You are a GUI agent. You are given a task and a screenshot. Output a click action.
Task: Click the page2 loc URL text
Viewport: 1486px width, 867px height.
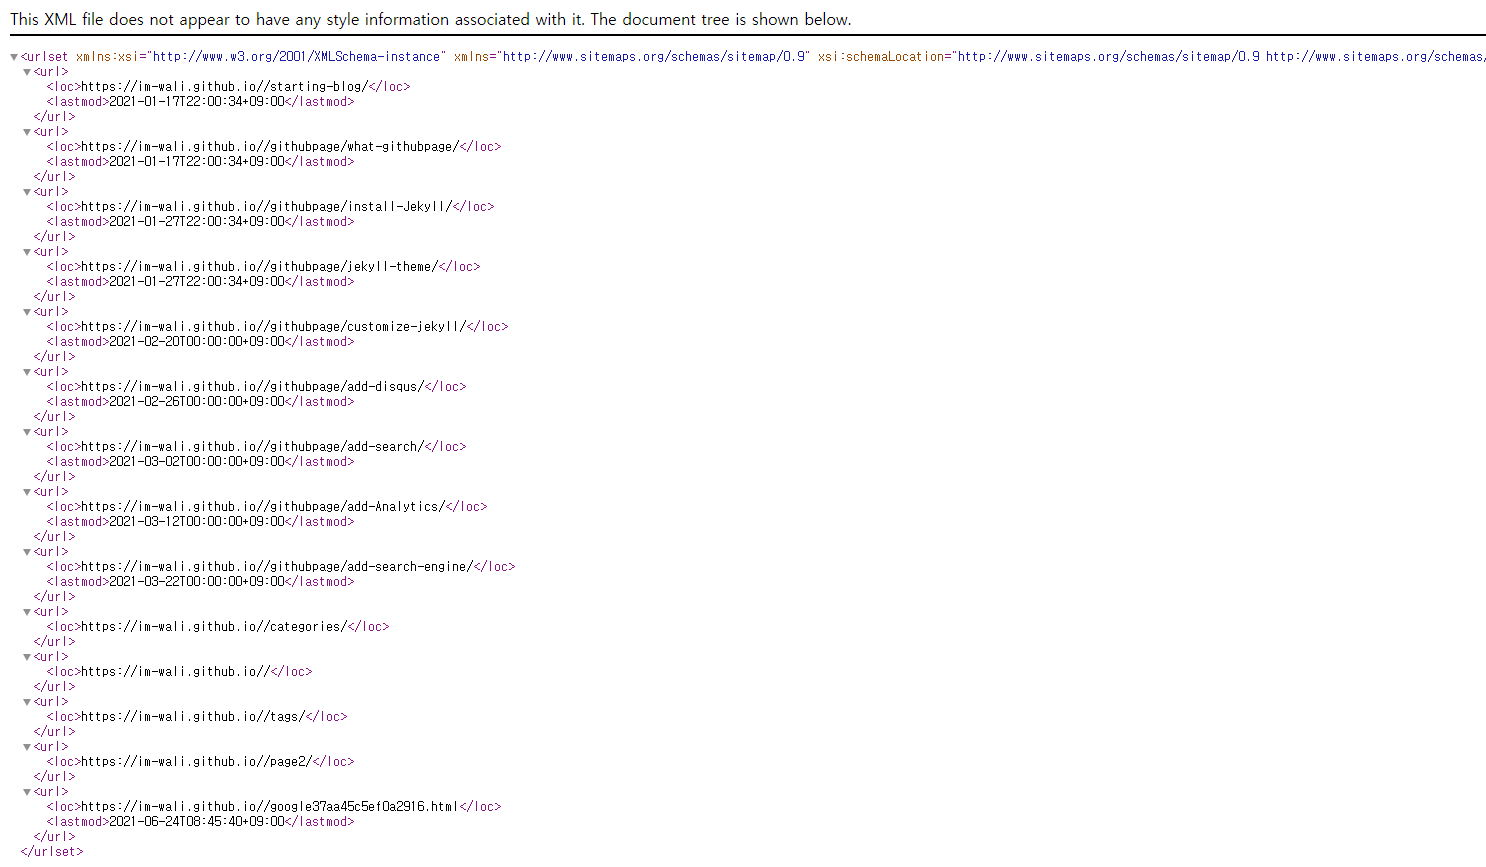196,762
